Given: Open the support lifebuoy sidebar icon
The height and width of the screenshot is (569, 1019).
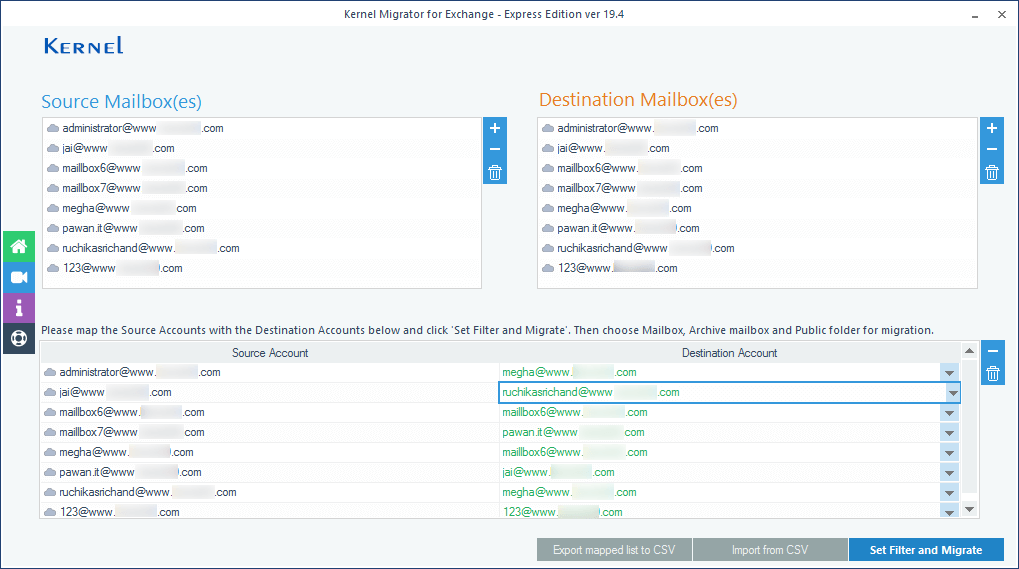Looking at the screenshot, I should (x=19, y=338).
